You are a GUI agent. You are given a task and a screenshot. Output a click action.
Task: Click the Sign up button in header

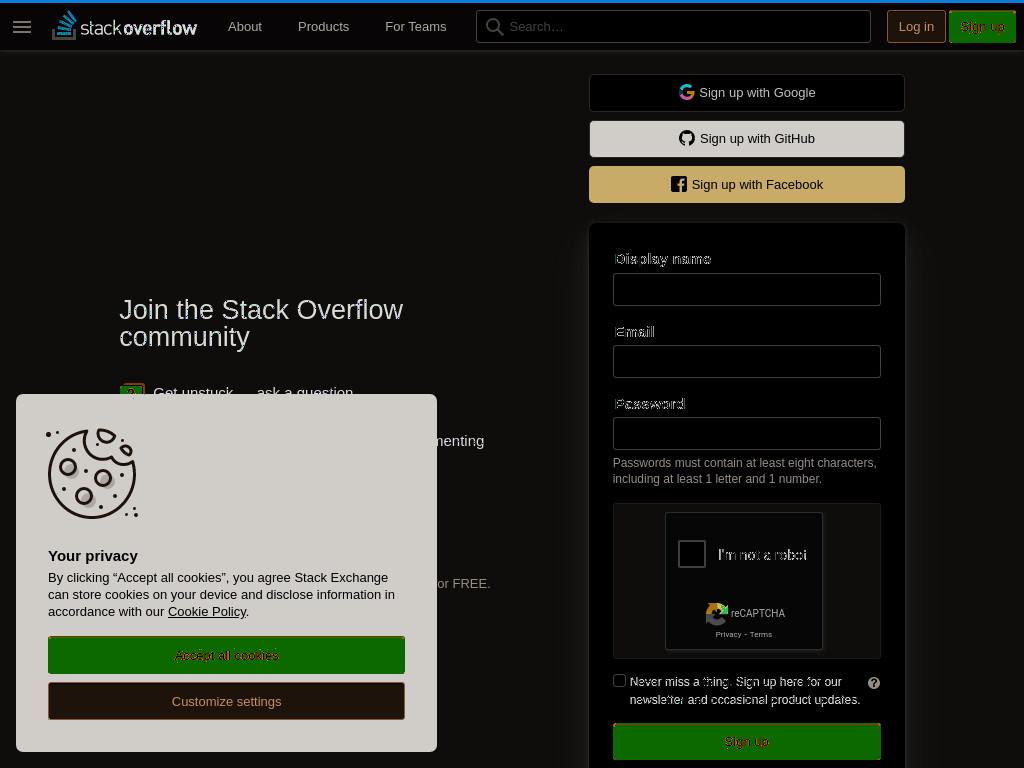point(982,27)
